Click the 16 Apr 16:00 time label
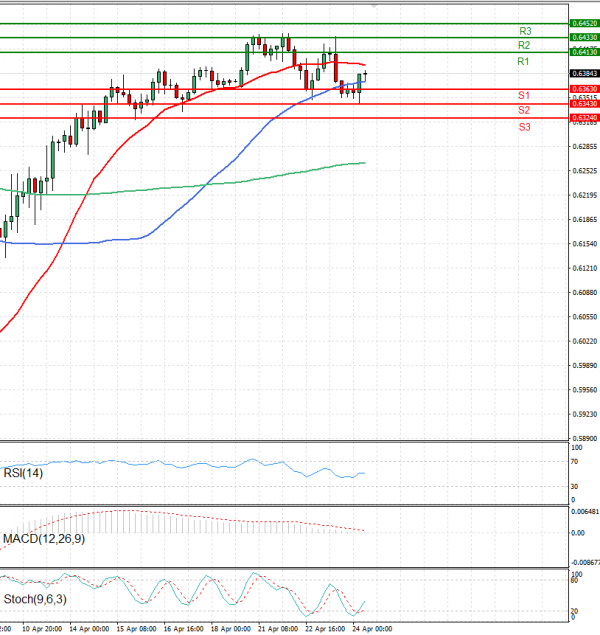 [183, 629]
